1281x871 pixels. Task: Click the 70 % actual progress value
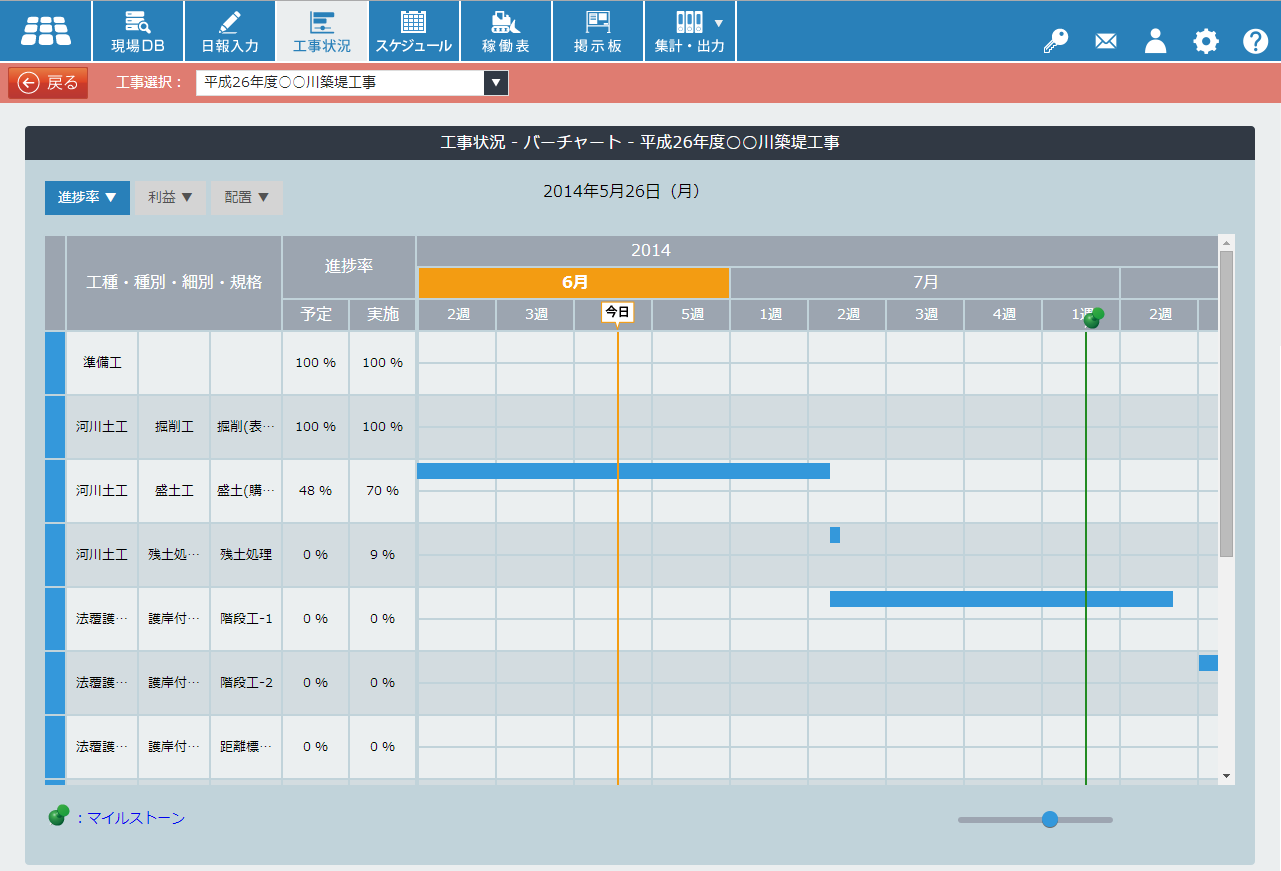[382, 490]
